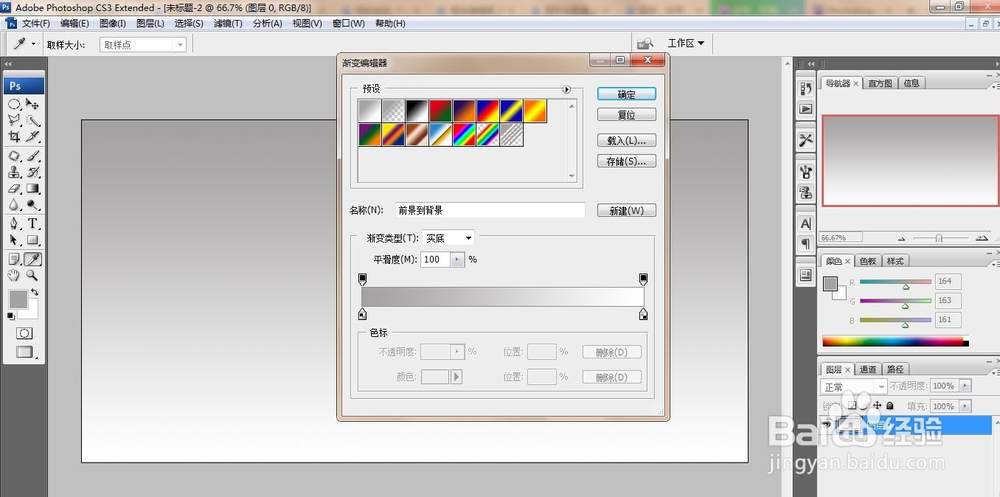Select the Slice tool
Screen dimensions: 1000x497
coord(33,137)
